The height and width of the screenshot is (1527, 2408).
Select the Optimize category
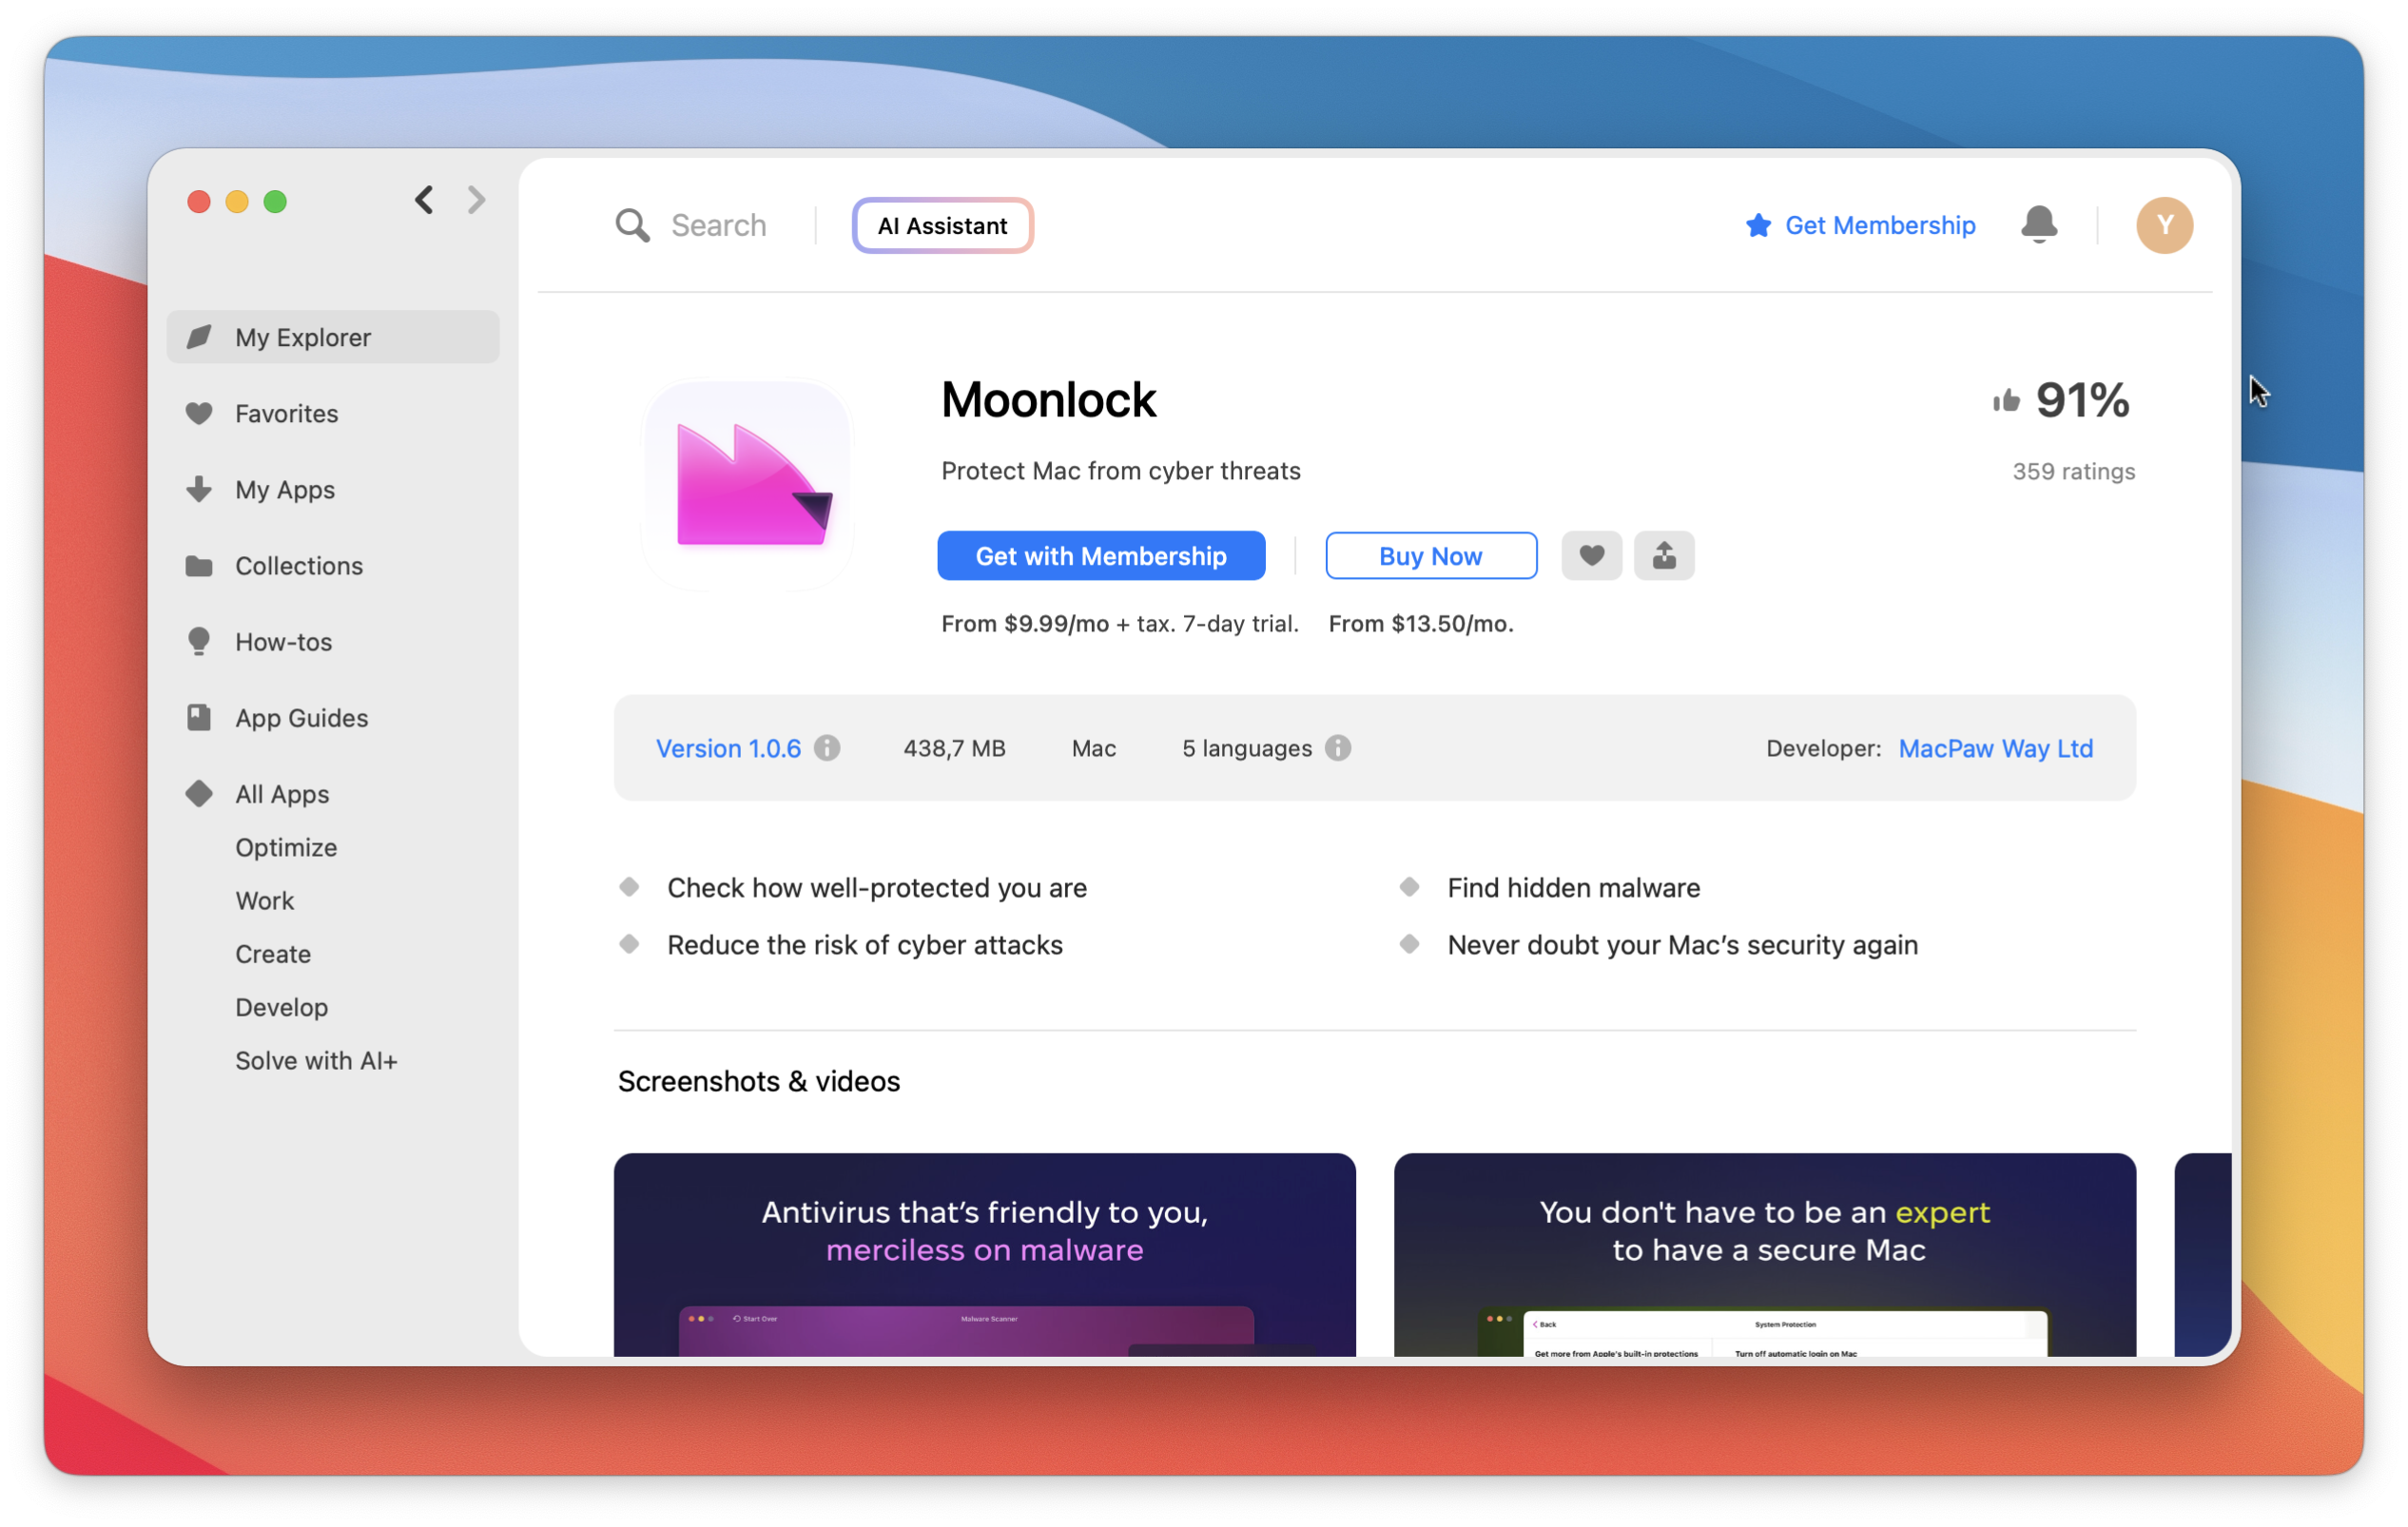[x=286, y=848]
